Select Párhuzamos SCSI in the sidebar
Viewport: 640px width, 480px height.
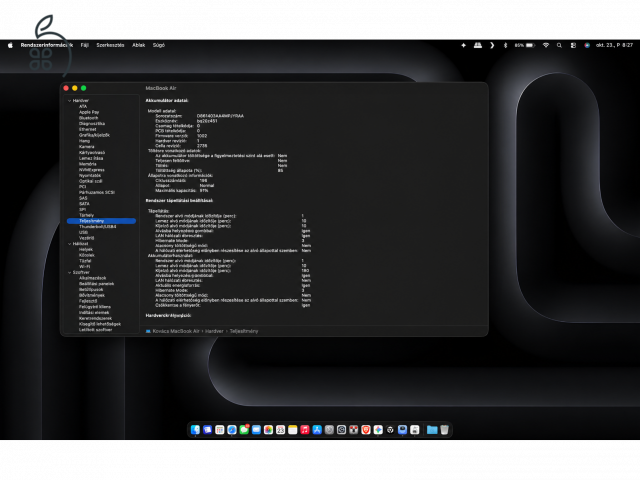tap(97, 192)
